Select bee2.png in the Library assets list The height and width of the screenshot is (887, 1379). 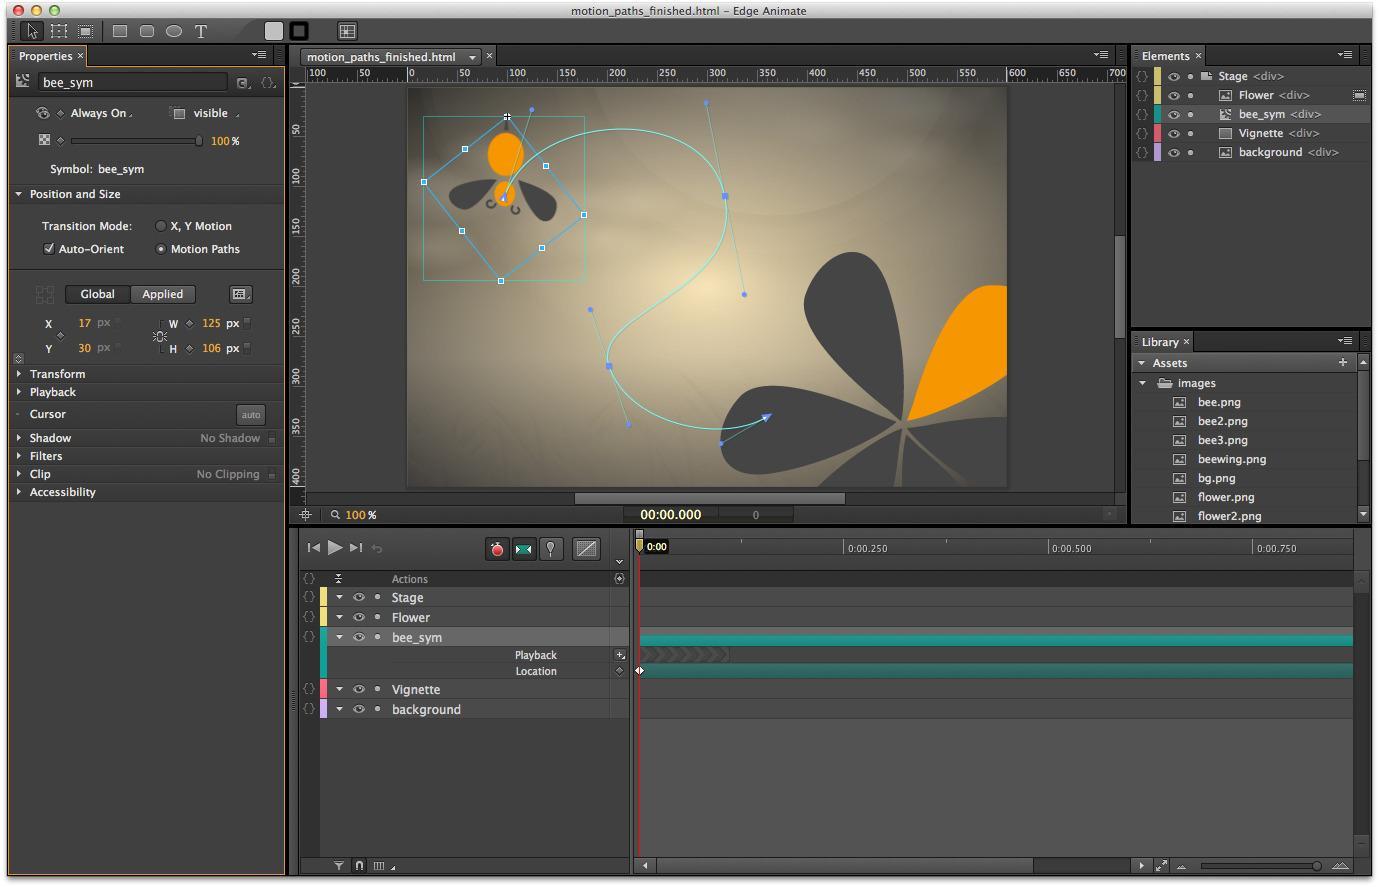1222,421
